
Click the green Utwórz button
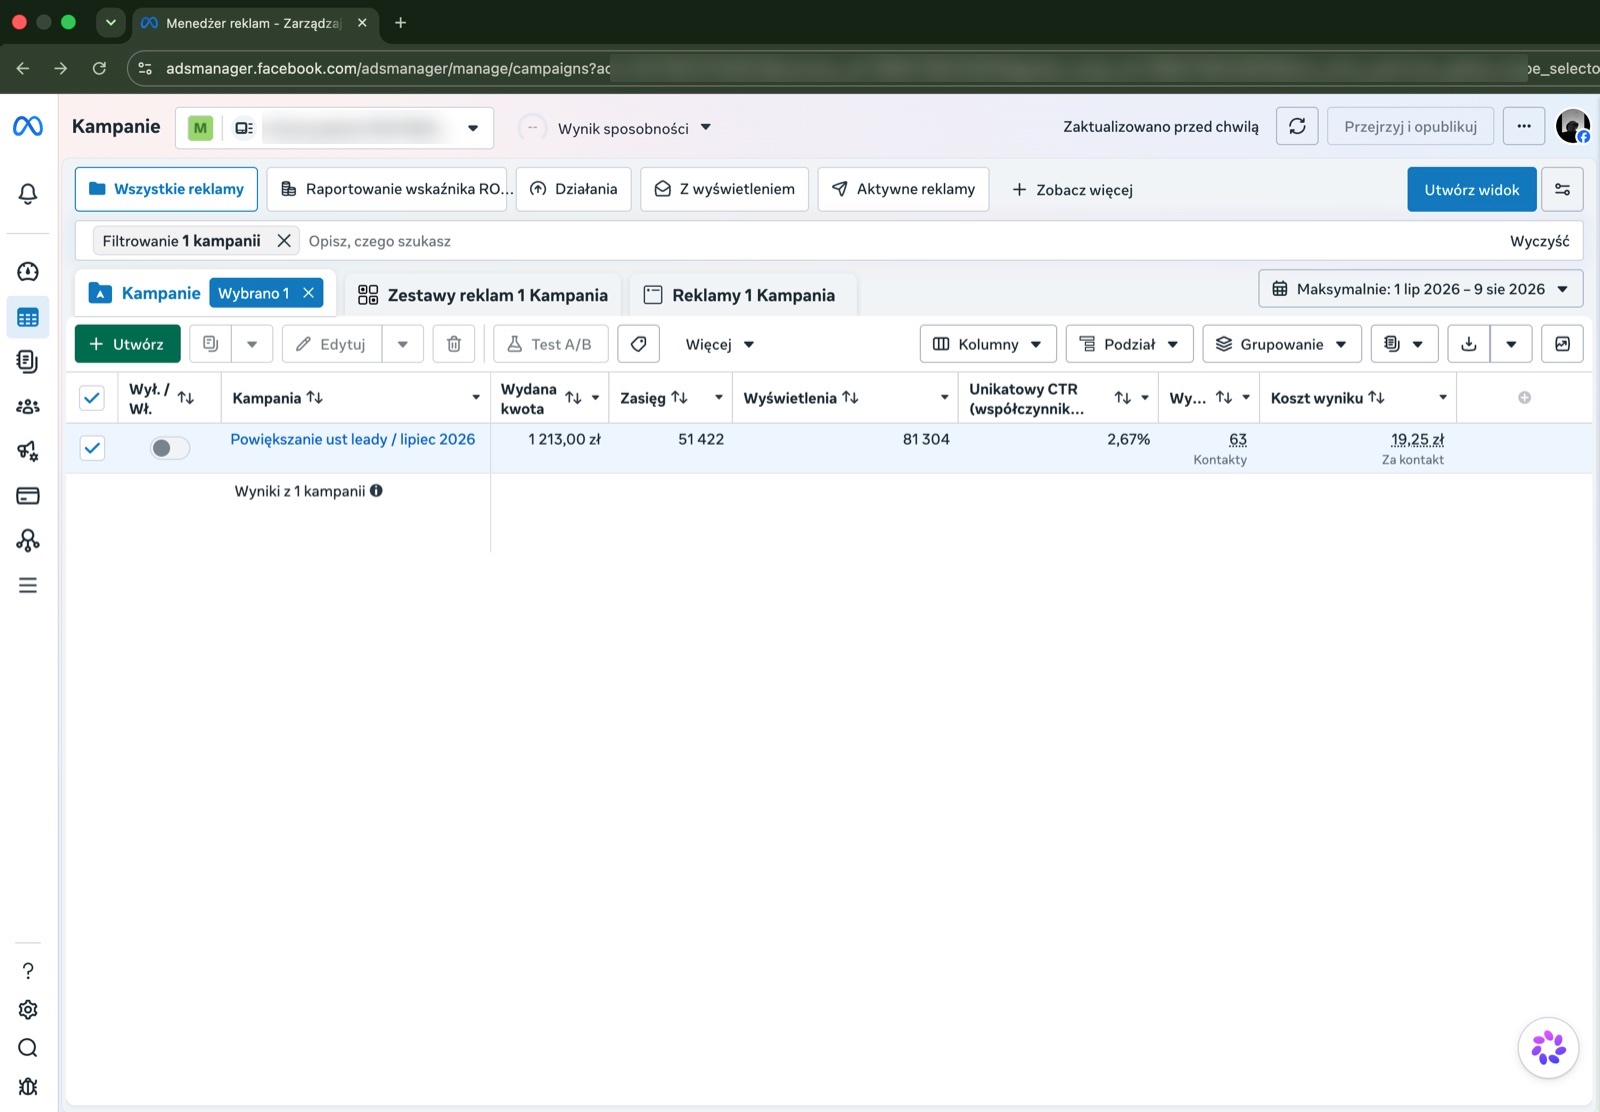(127, 344)
